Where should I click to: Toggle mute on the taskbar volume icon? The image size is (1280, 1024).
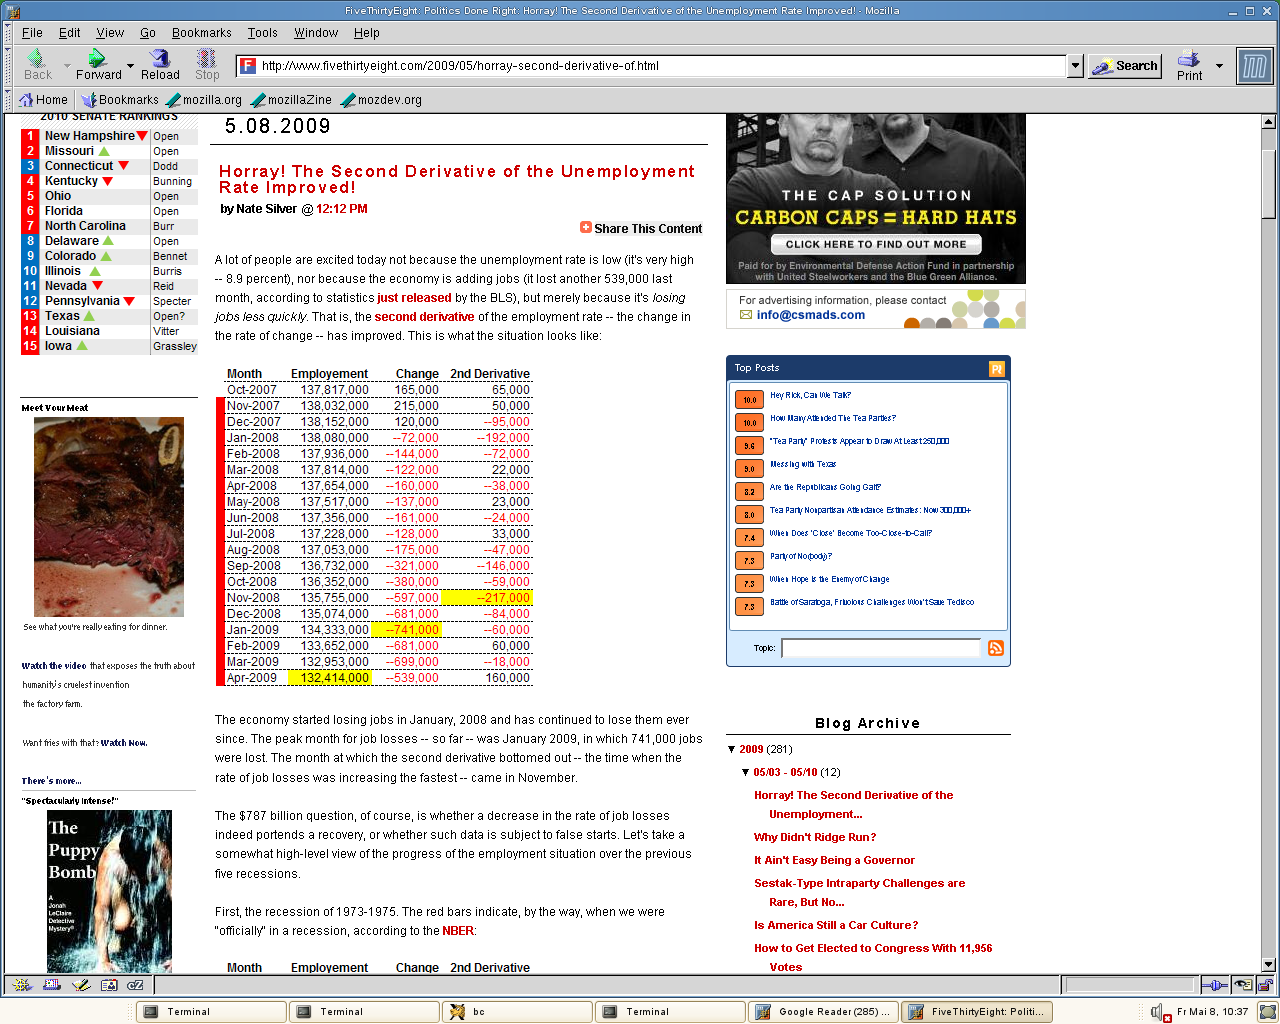tap(1158, 1012)
